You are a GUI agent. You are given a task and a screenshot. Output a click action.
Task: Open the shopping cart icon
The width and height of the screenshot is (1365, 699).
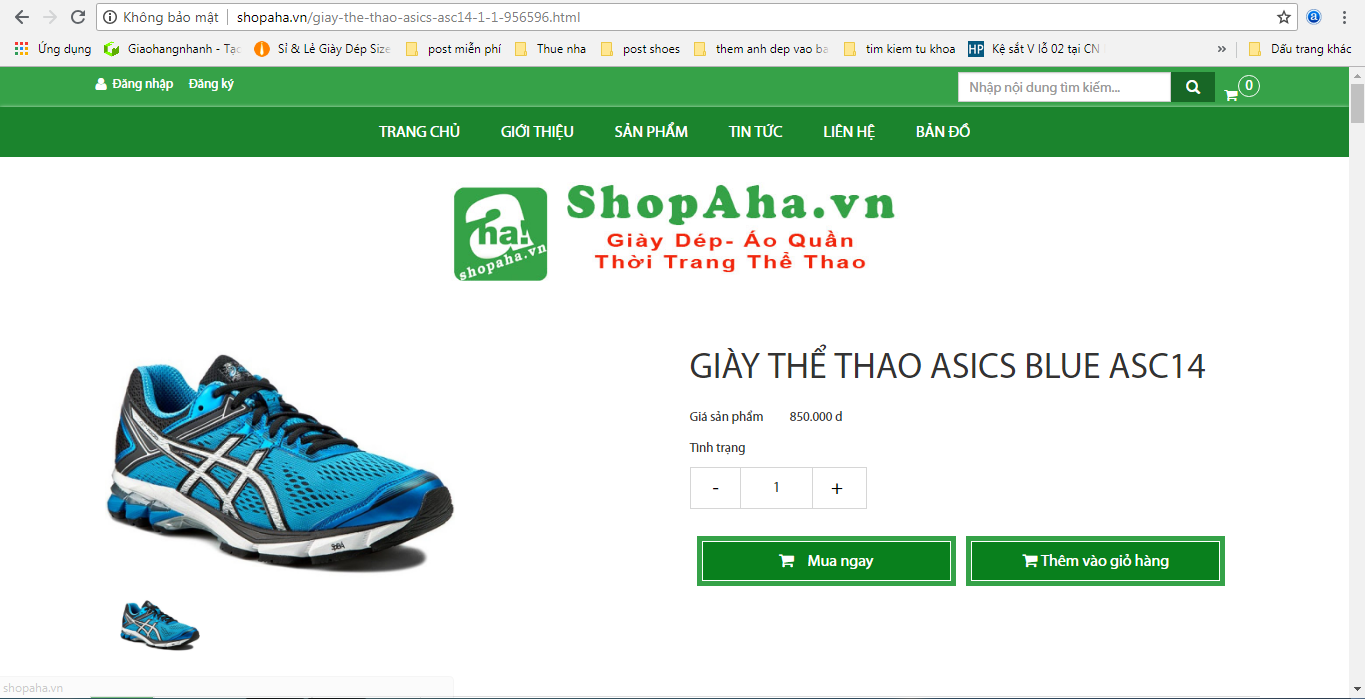1231,95
